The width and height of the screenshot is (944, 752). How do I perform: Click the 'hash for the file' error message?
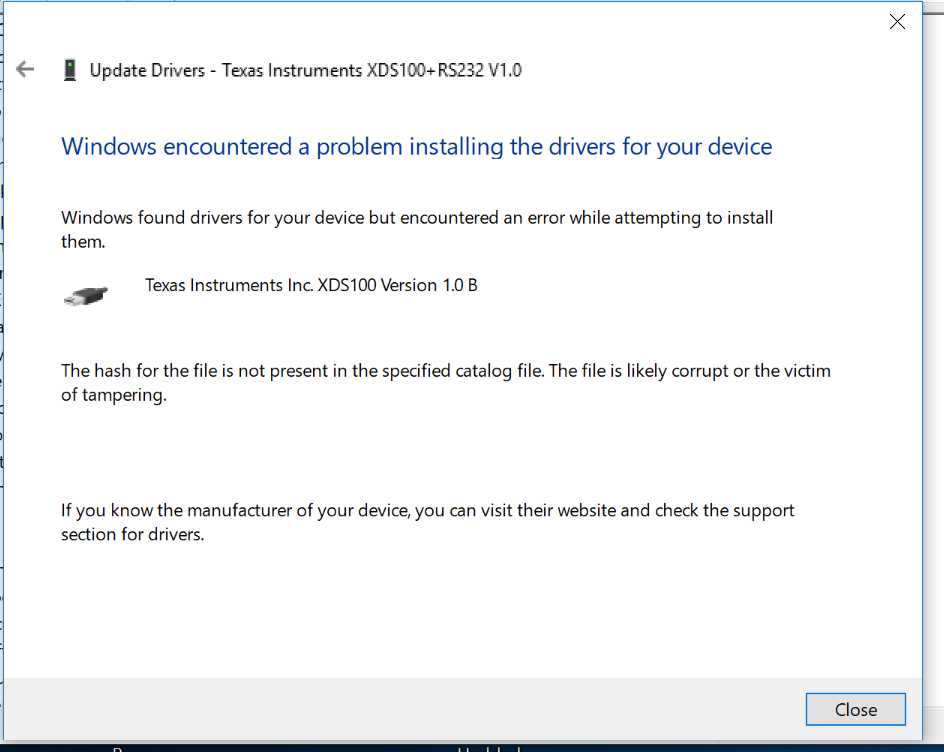(446, 382)
